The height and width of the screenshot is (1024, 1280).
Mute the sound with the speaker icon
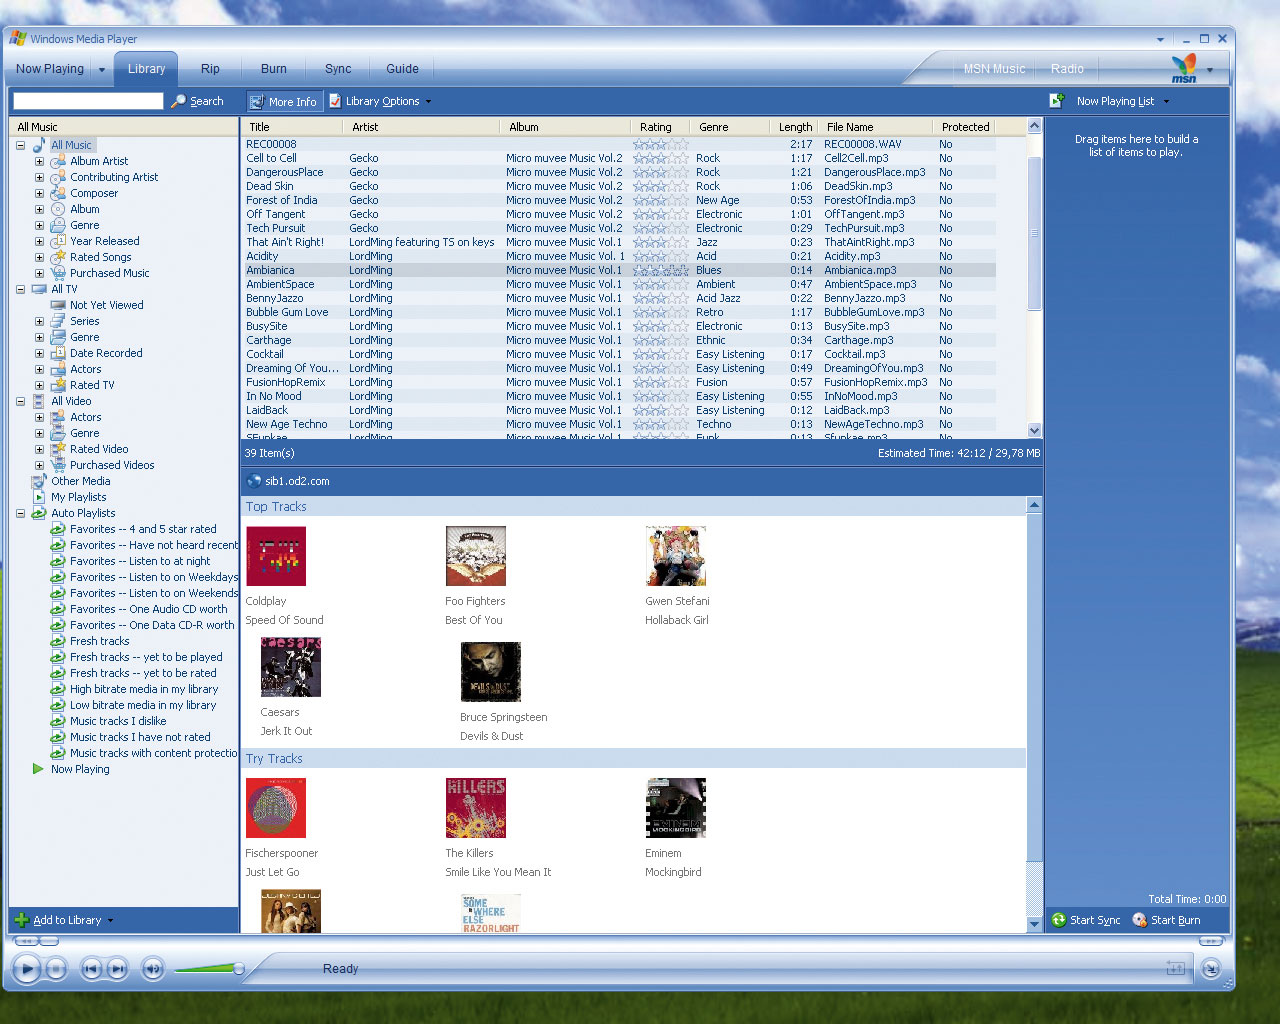[x=152, y=968]
